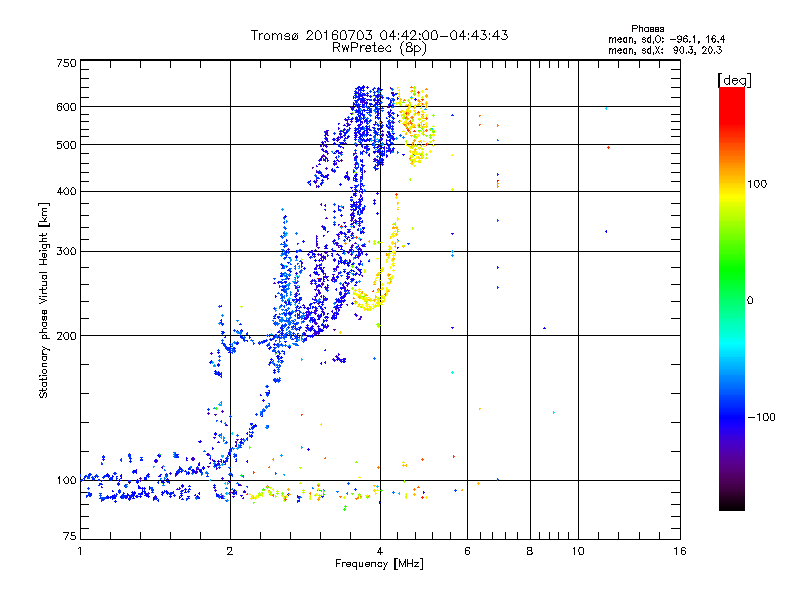Click the colorbar label '100'
Viewport: 800px width, 600px height.
pos(757,184)
